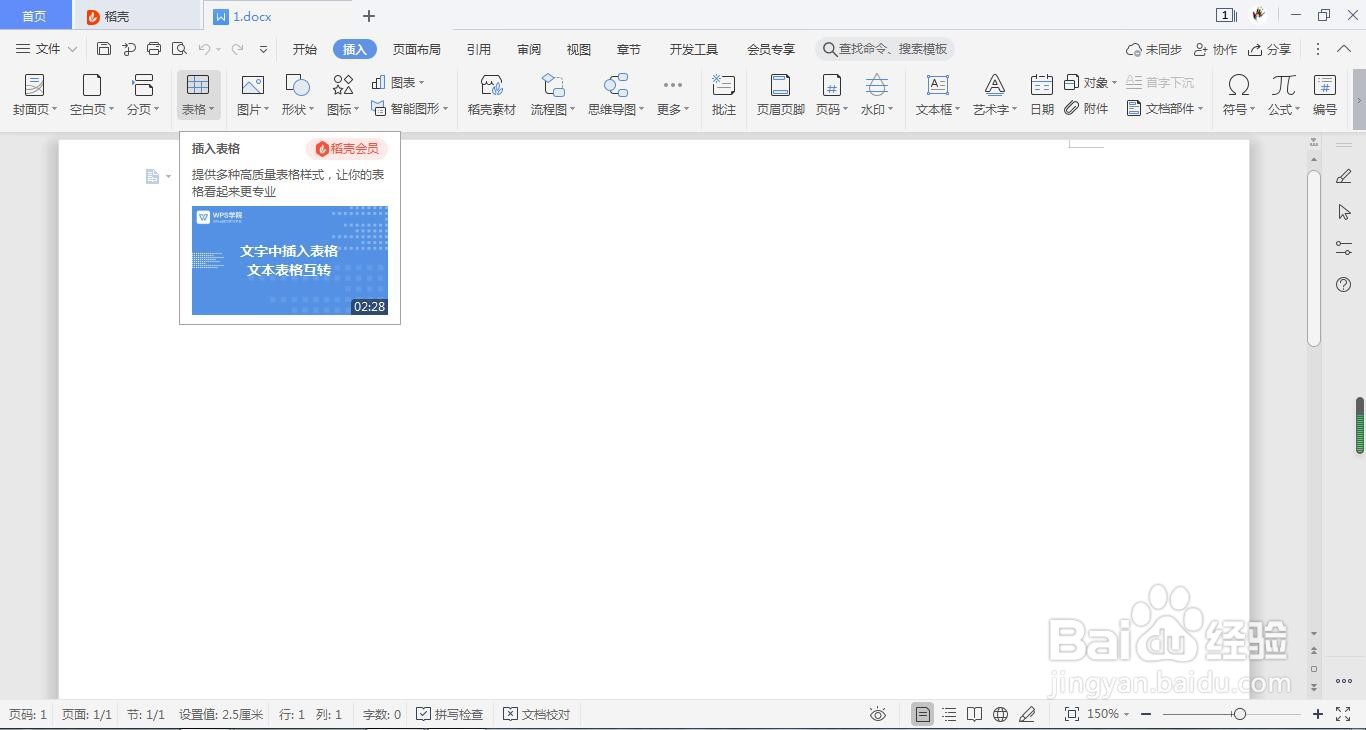The width and height of the screenshot is (1366, 730).
Task: Click the Save icon in quick access toolbar
Action: [x=104, y=49]
